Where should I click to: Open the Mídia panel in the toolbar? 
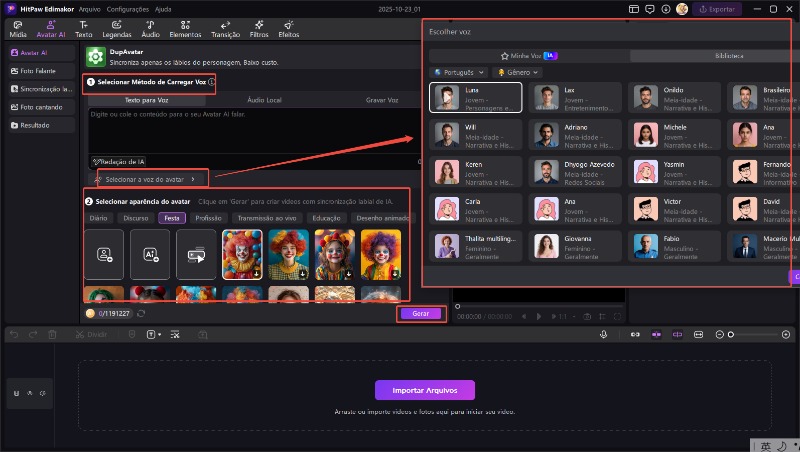pyautogui.click(x=18, y=28)
